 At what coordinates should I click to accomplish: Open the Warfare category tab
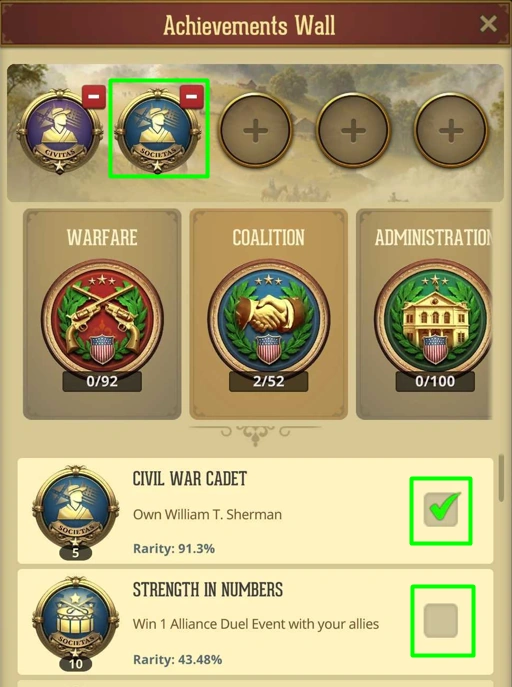[102, 314]
